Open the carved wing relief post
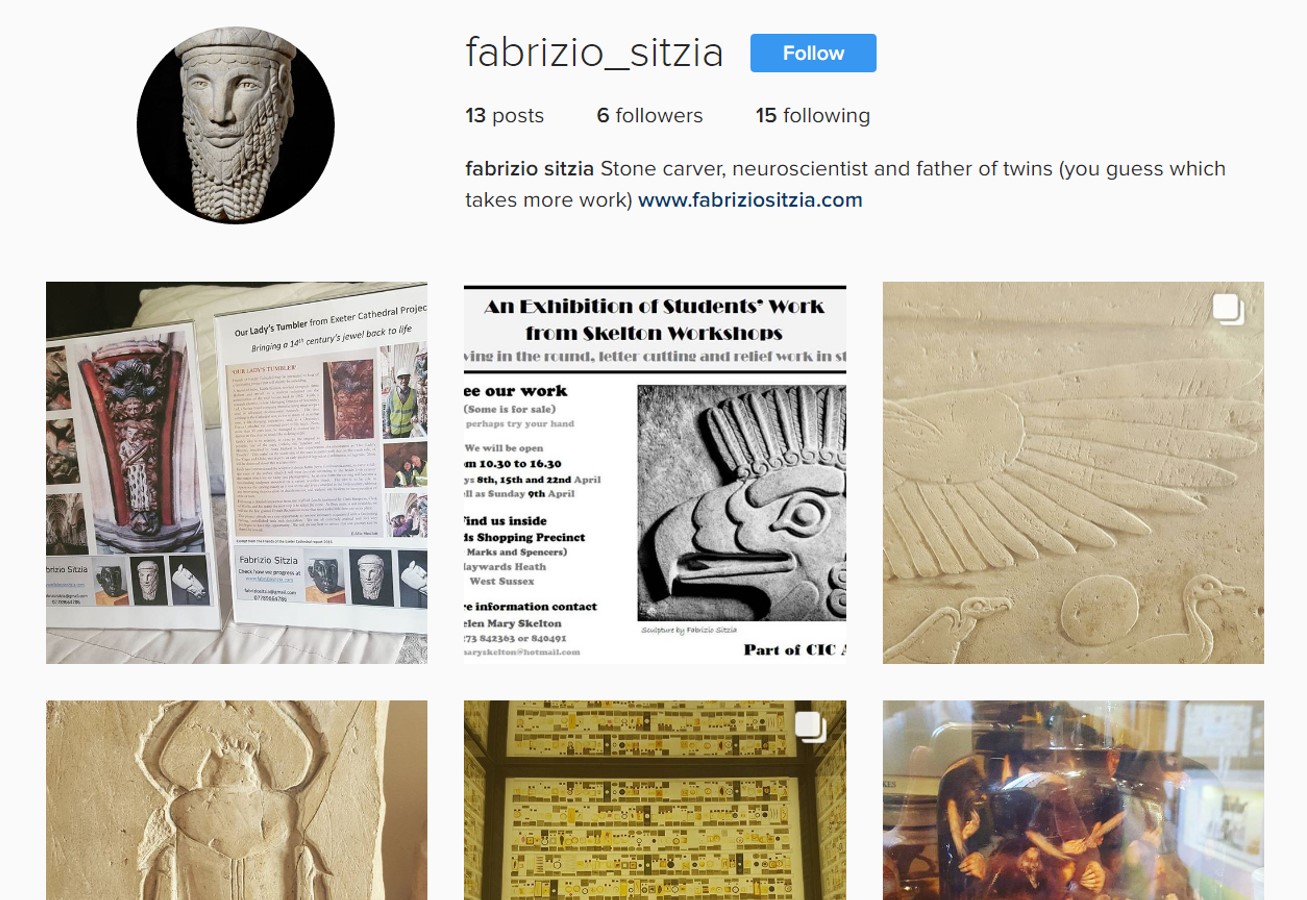Screen dimensions: 1307x900 point(1073,473)
